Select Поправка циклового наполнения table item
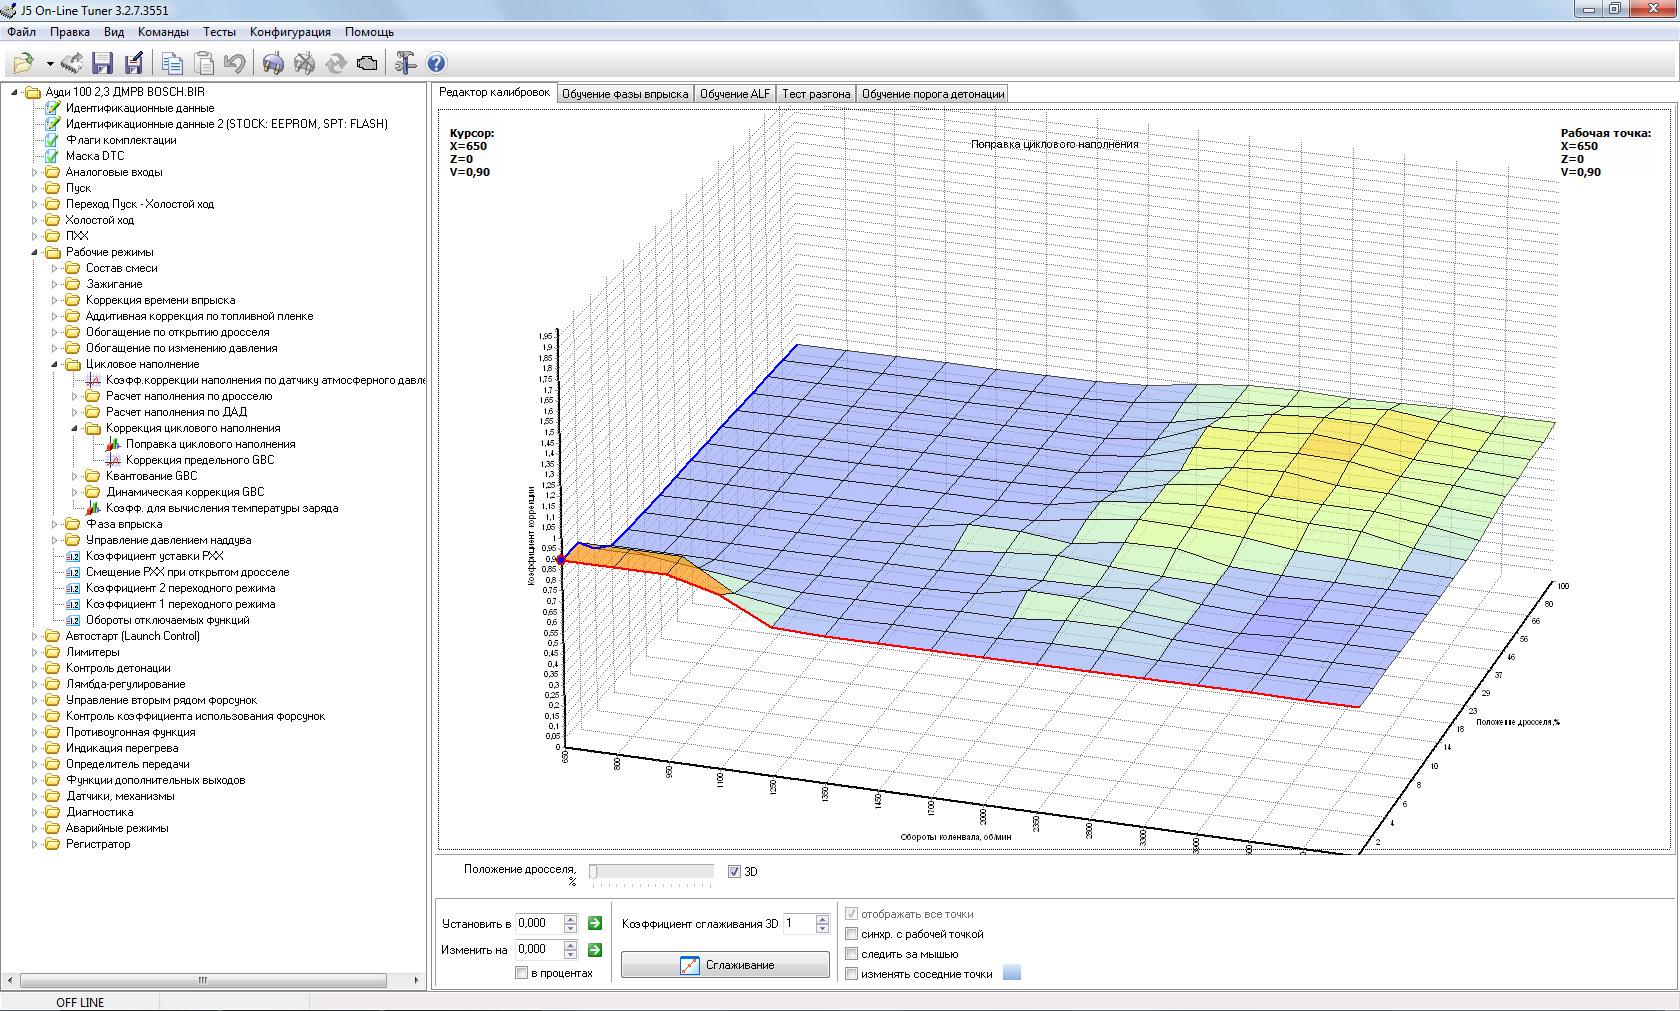Viewport: 1680px width, 1011px height. click(211, 444)
